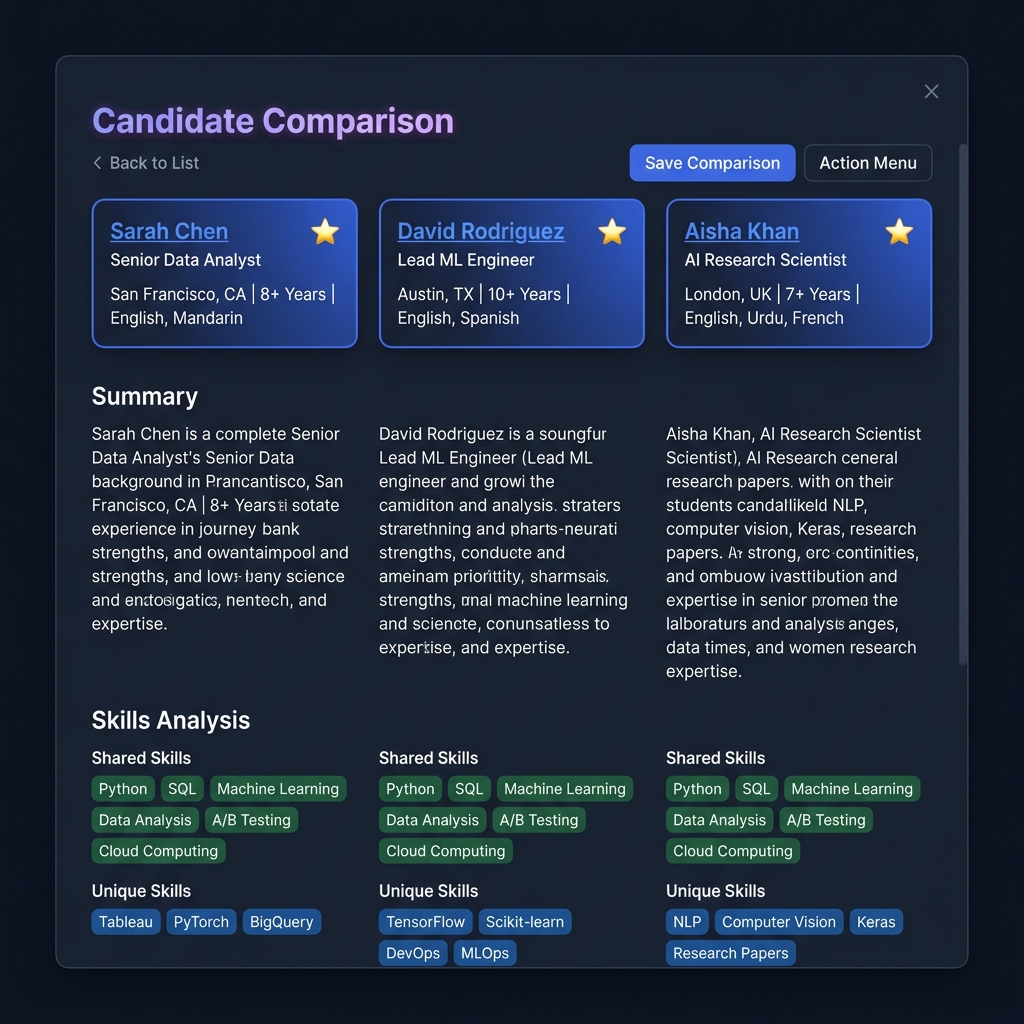This screenshot has height=1024, width=1024.
Task: Select Cloud Computing under David Rodriguez's shared skills
Action: pyautogui.click(x=445, y=851)
